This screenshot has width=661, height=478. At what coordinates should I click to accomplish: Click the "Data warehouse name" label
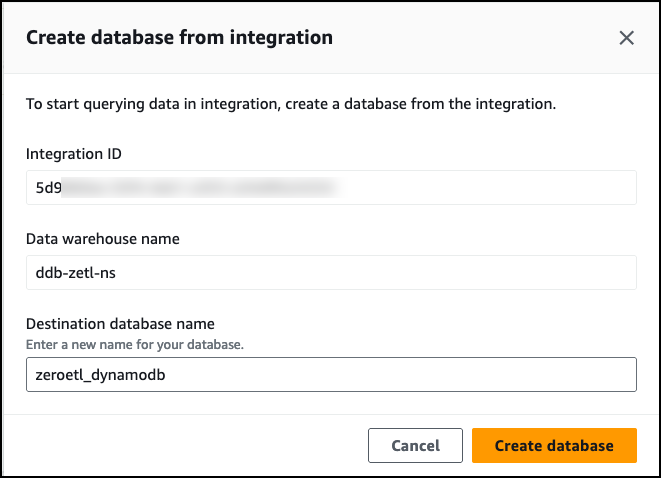point(104,239)
